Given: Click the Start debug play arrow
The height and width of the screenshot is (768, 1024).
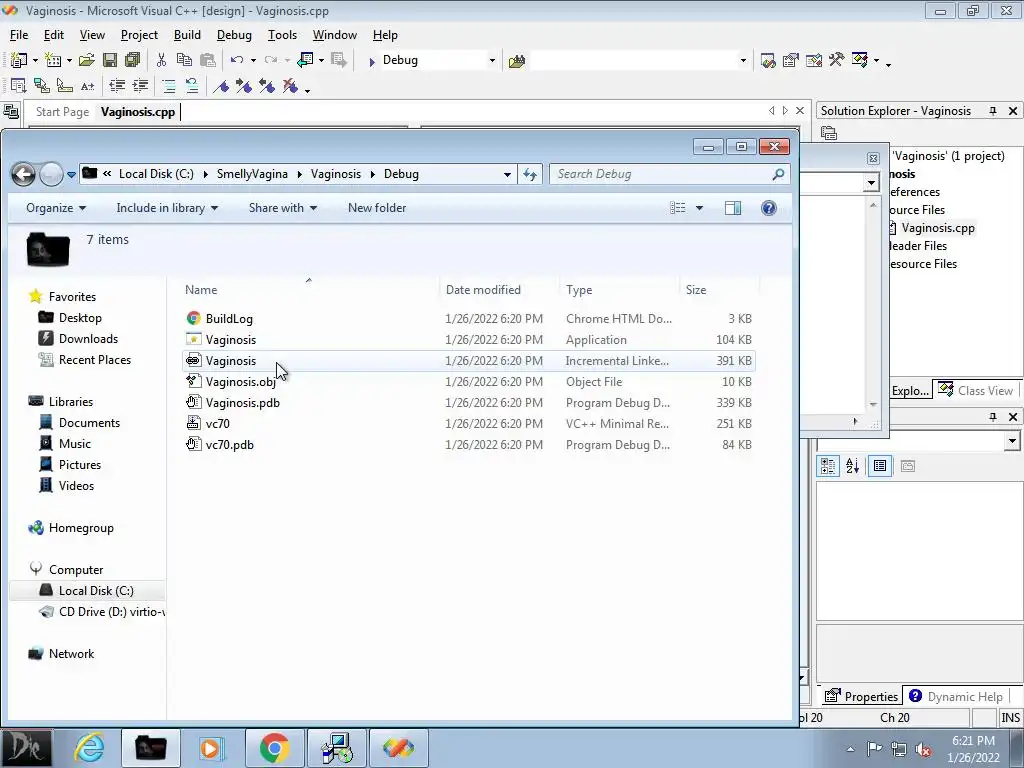Looking at the screenshot, I should pyautogui.click(x=372, y=61).
